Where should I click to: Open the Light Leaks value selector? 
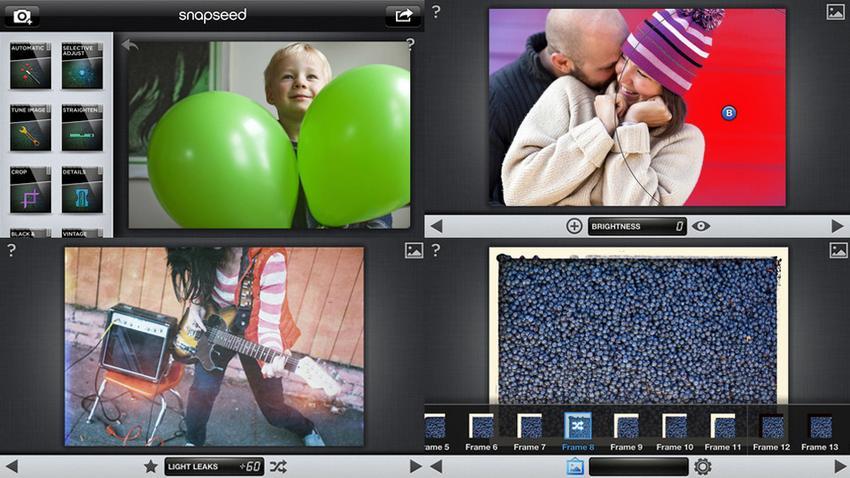(214, 466)
